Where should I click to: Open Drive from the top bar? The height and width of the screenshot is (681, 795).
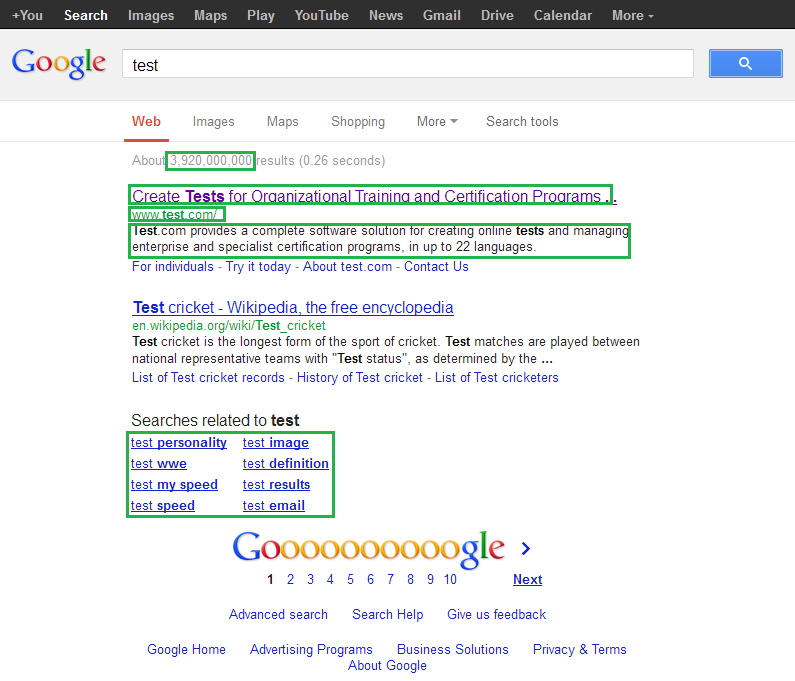pos(497,16)
